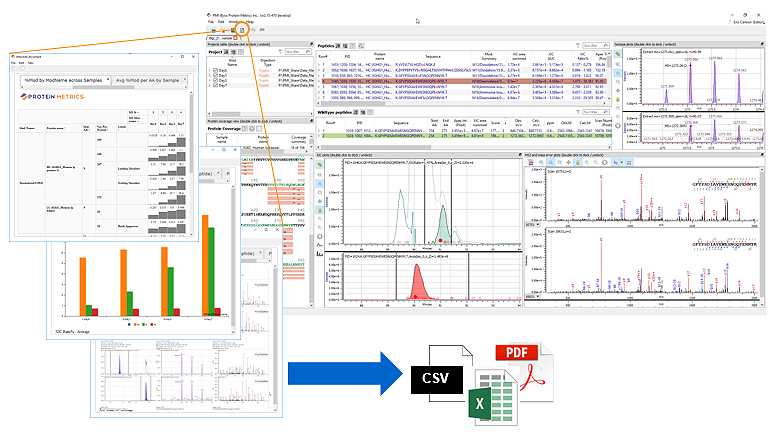Expand row 1 in the Peptides table
Viewport: 774px width, 432px height.
pyautogui.click(x=319, y=64)
